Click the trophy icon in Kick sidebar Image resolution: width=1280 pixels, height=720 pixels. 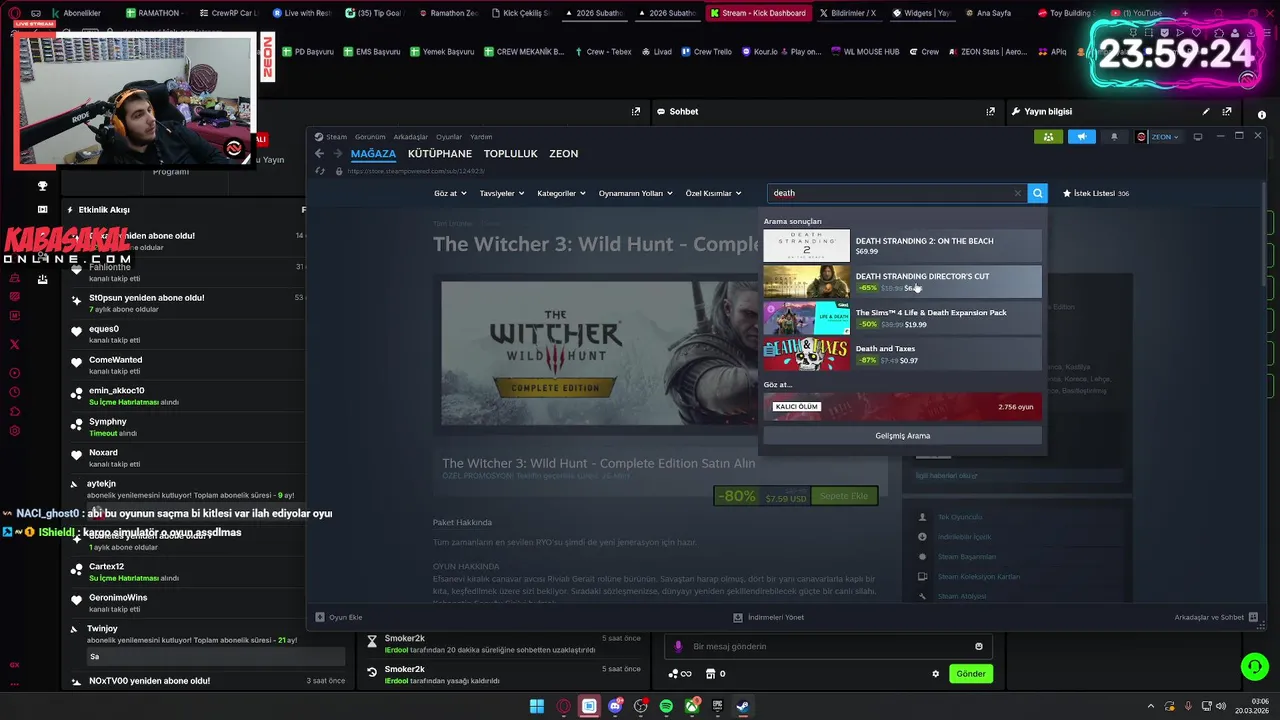point(42,186)
